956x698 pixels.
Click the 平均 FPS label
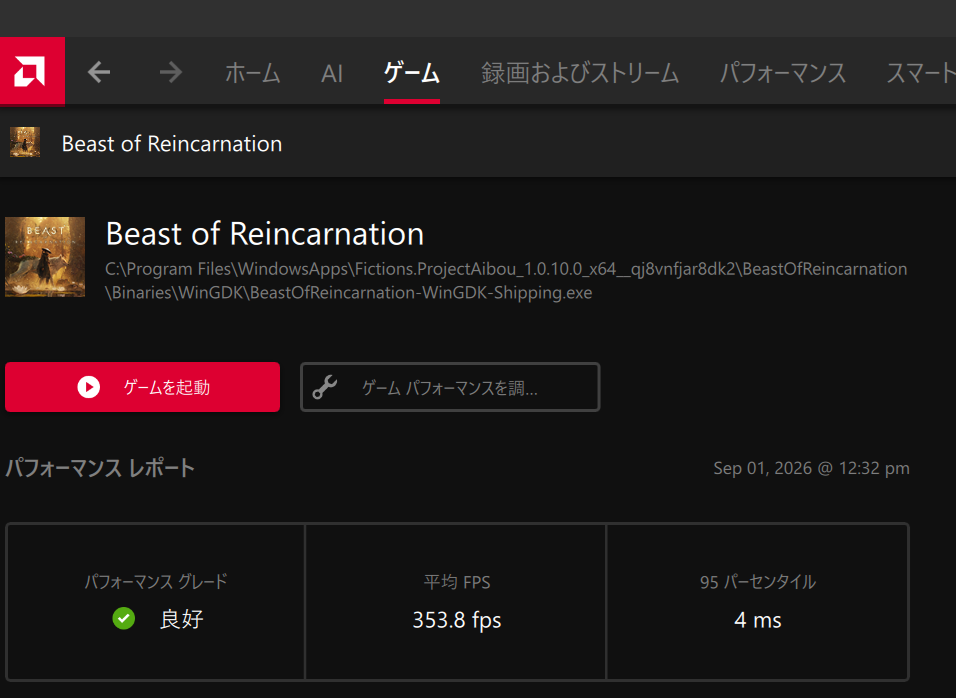(x=457, y=582)
